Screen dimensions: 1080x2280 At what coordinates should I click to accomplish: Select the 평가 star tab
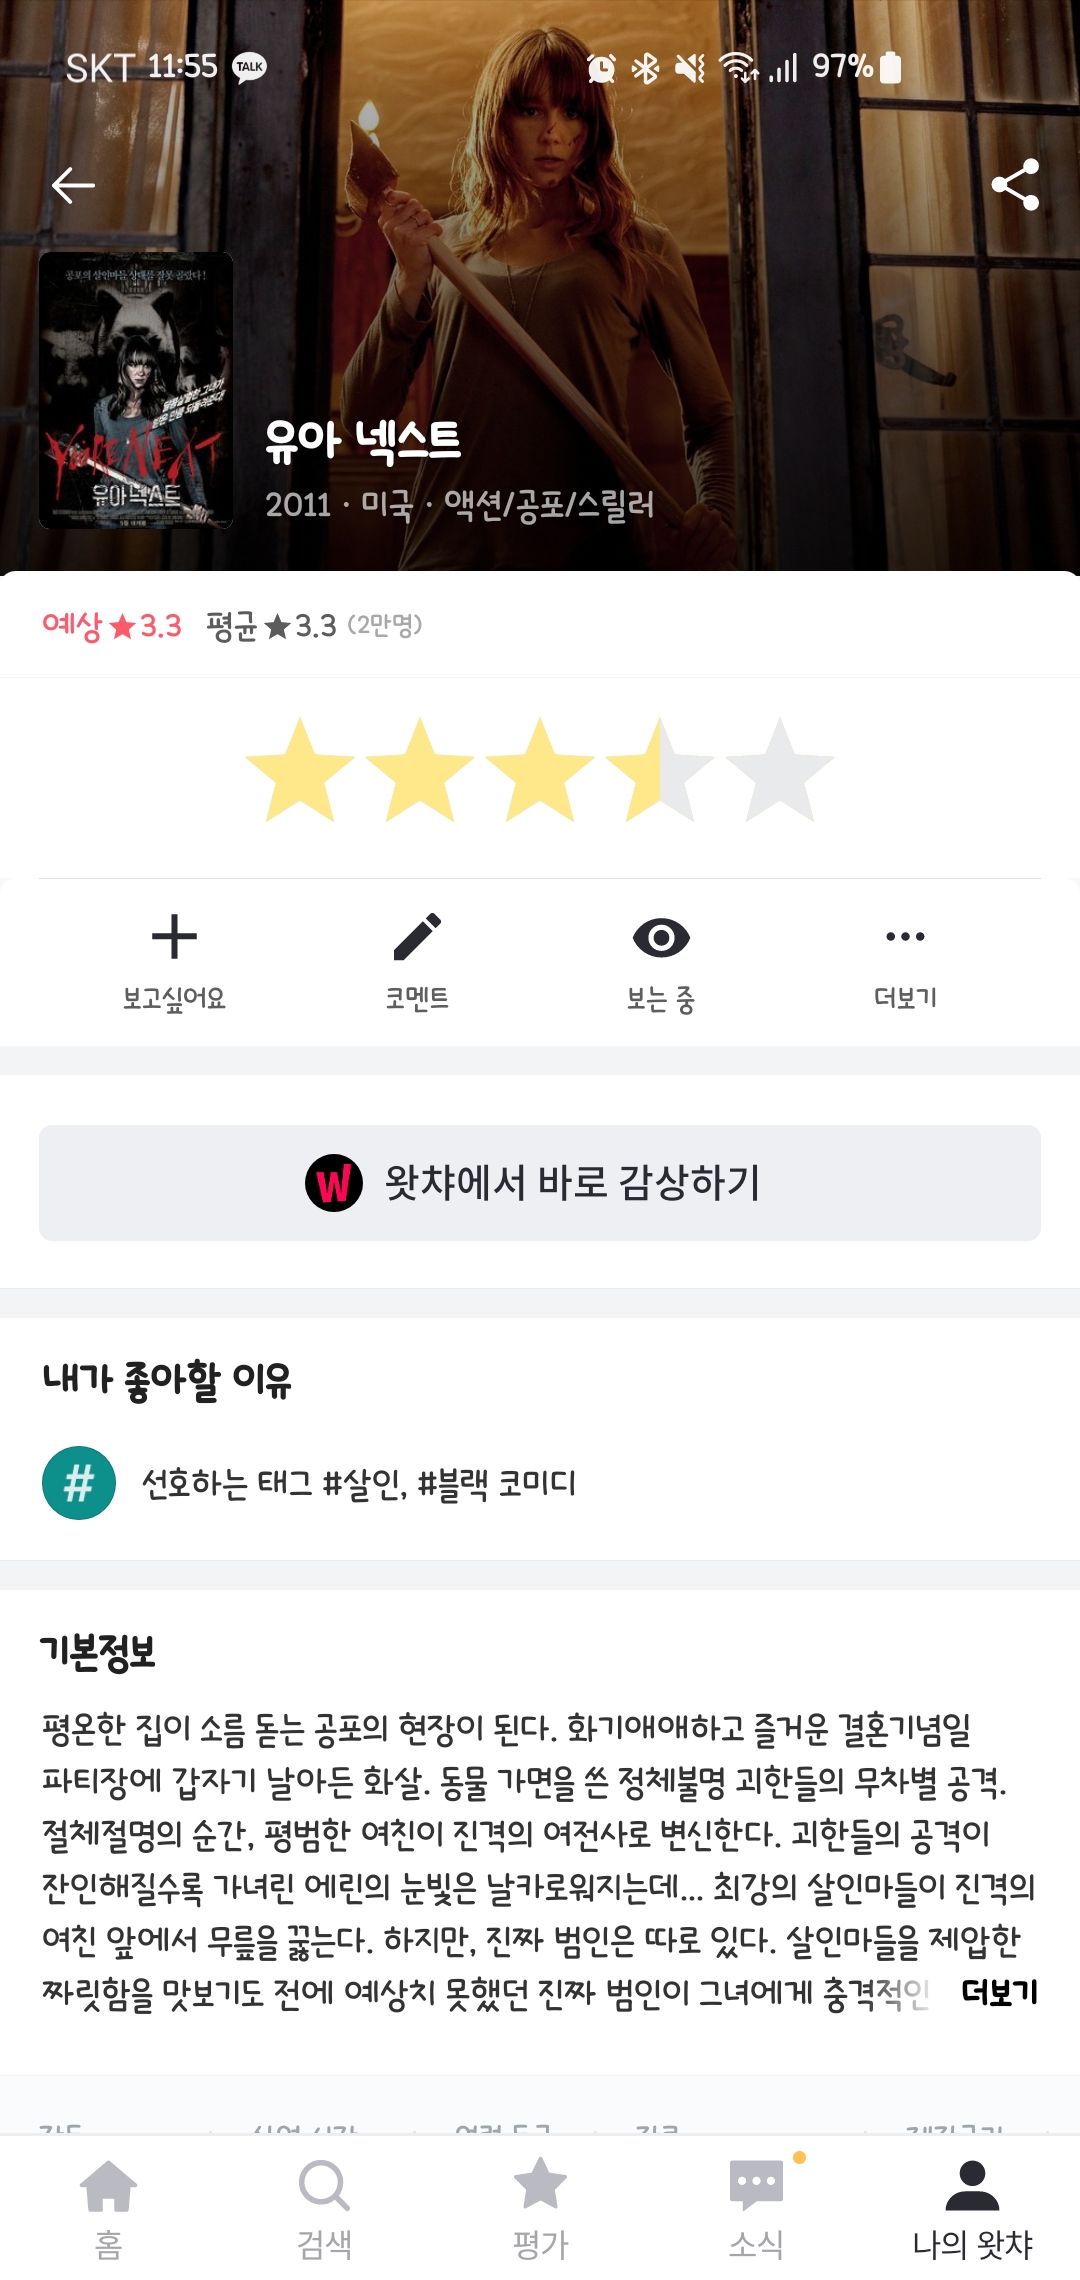click(x=540, y=2204)
